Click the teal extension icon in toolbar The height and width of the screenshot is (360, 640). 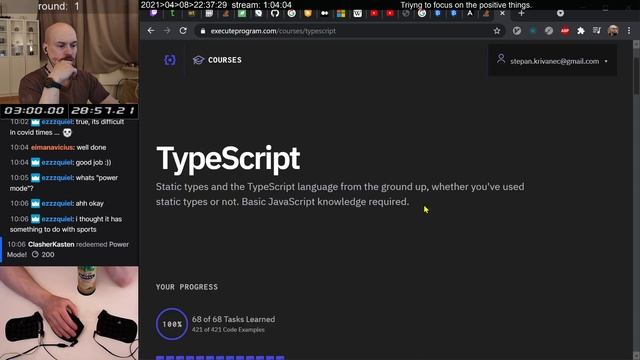[533, 31]
